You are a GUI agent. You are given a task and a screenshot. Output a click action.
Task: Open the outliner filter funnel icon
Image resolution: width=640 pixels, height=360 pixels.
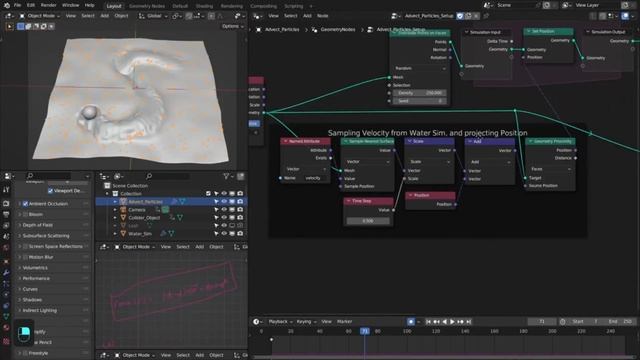[x=226, y=176]
